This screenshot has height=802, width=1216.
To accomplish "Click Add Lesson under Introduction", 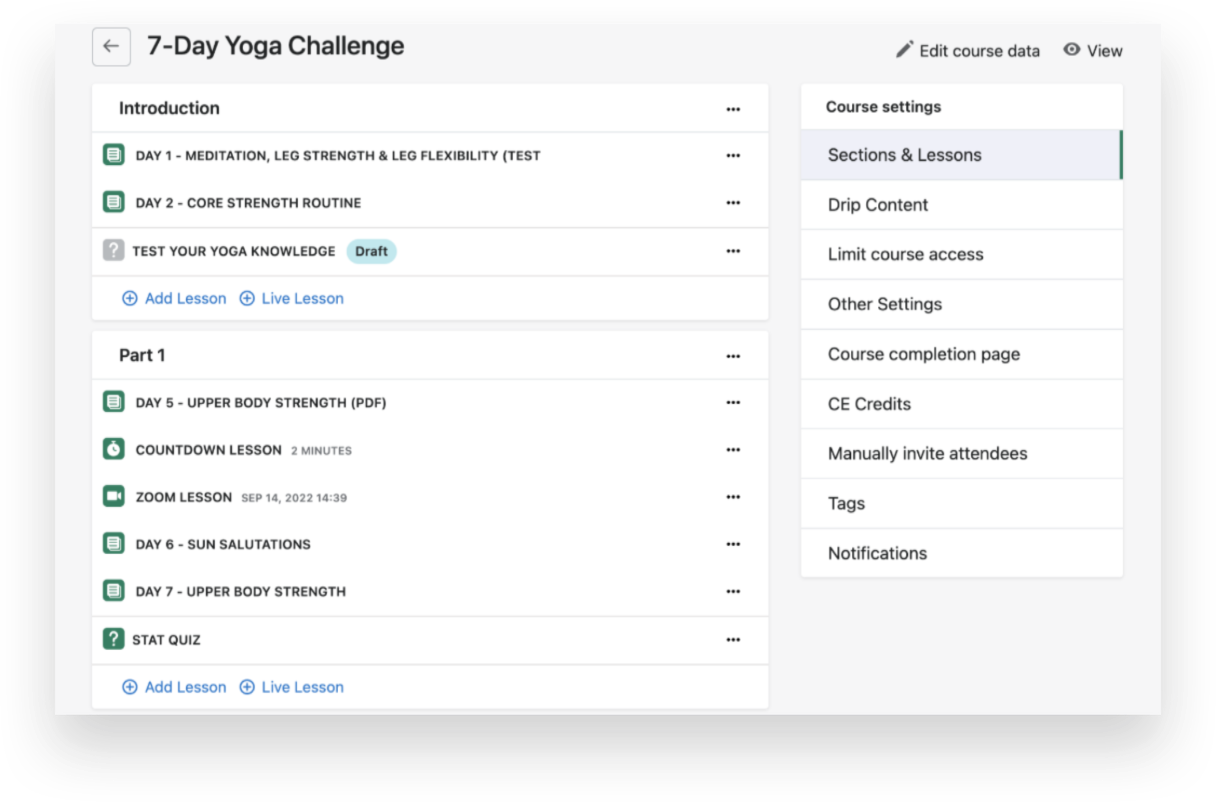I will tap(174, 298).
